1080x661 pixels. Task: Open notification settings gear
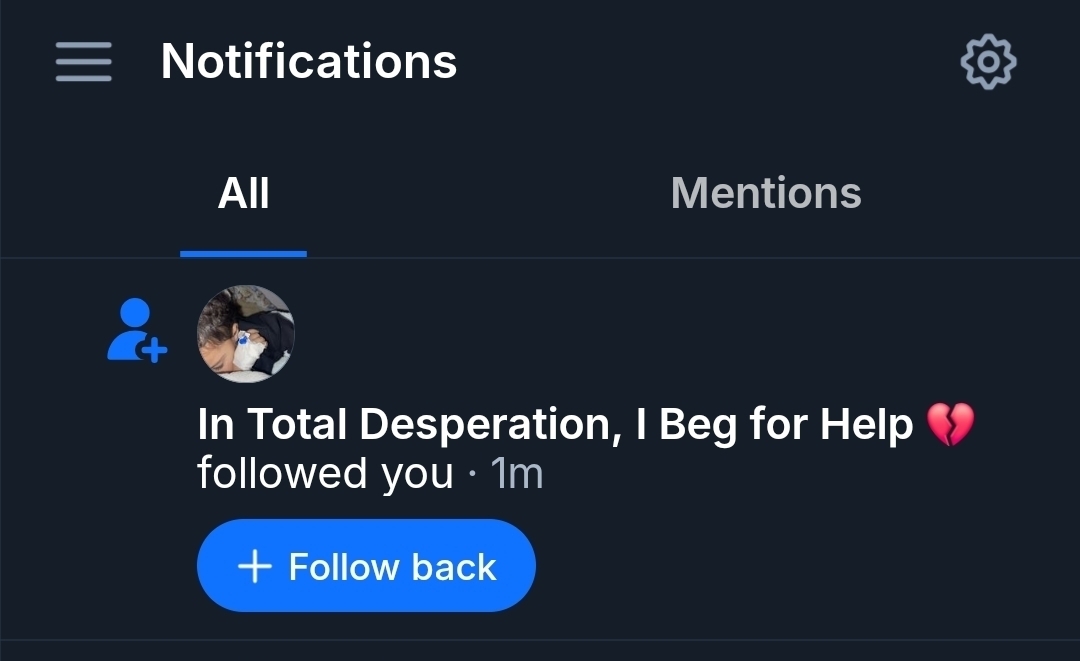(988, 62)
